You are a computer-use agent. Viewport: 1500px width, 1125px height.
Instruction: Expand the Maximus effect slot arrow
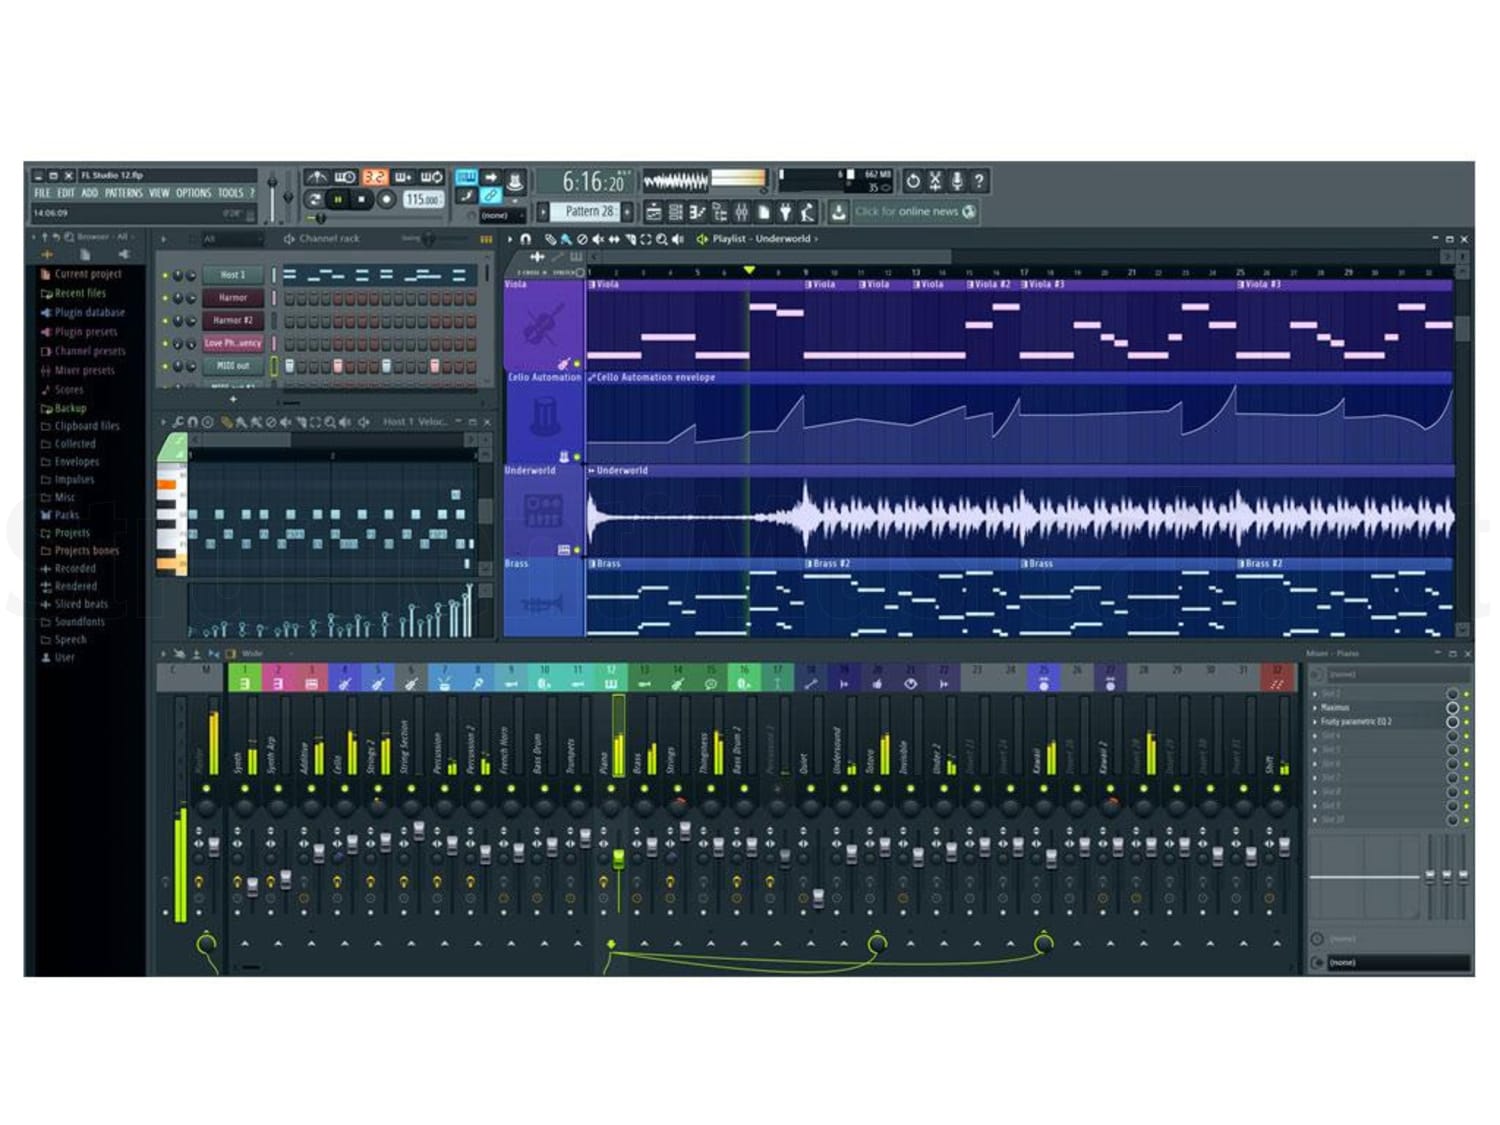pyautogui.click(x=1315, y=707)
